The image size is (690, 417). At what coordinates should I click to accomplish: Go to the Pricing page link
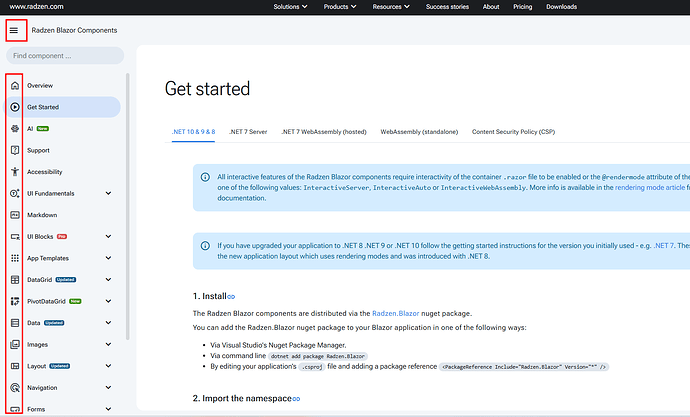[x=522, y=7]
